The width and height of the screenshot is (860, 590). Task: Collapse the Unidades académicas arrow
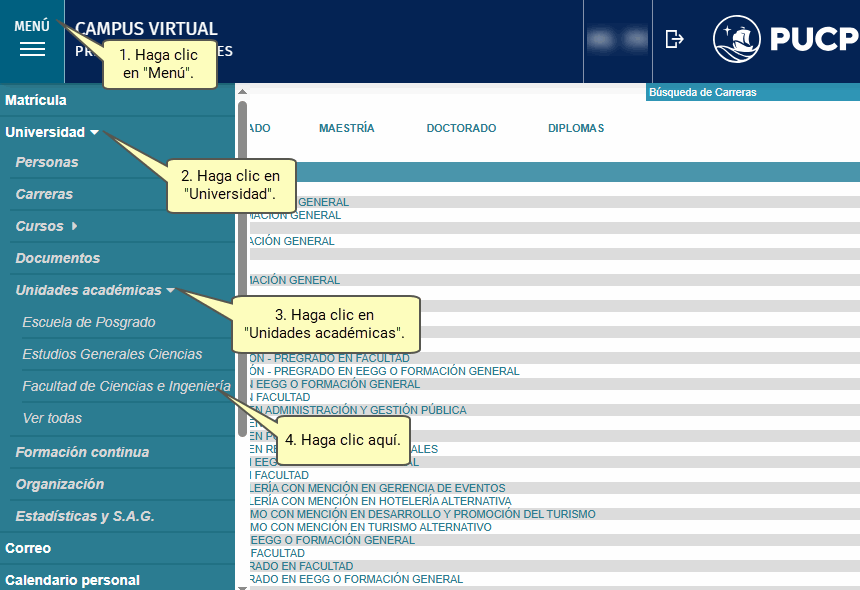pos(170,290)
